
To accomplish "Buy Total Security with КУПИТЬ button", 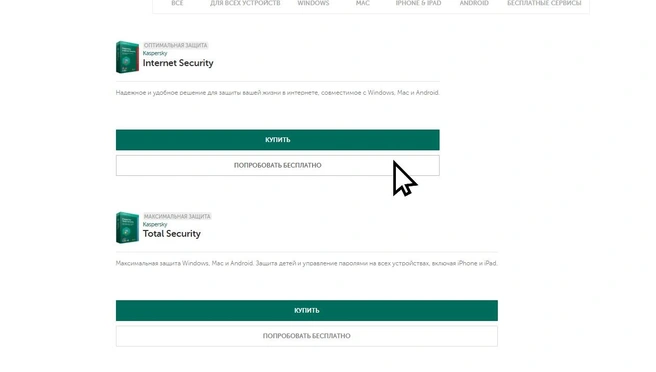I will tap(307, 310).
